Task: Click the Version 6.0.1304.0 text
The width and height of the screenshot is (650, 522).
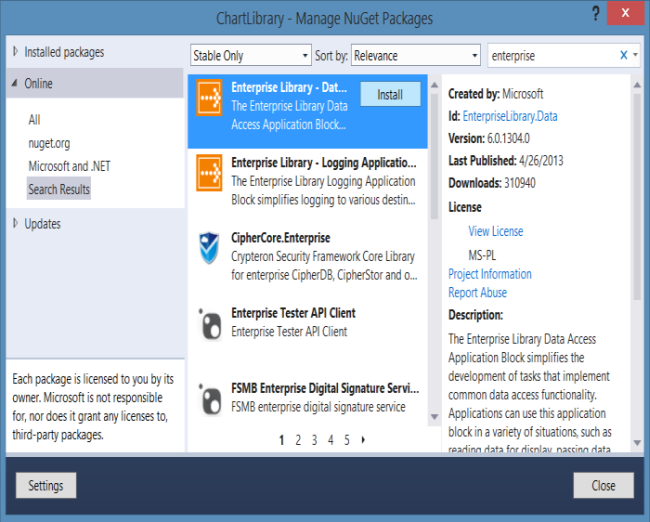Action: coord(489,138)
